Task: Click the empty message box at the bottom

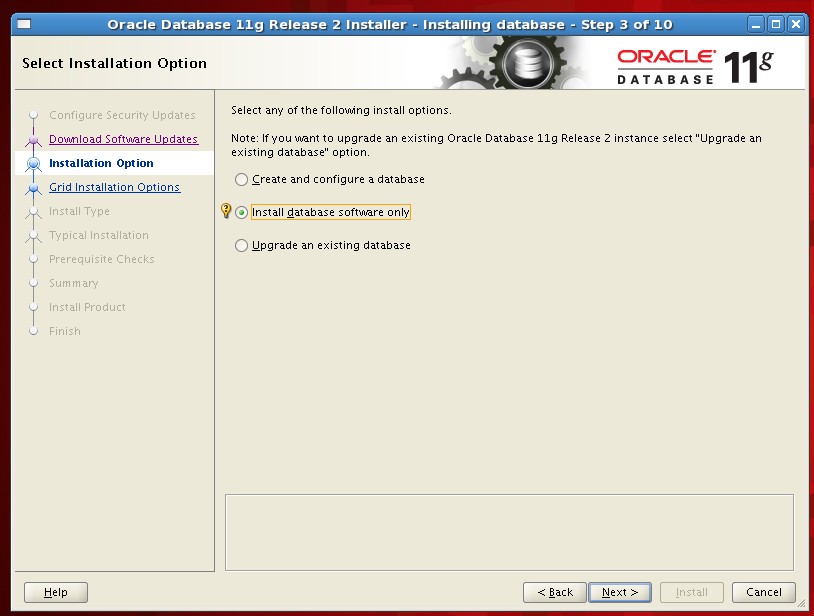Action: [509, 532]
